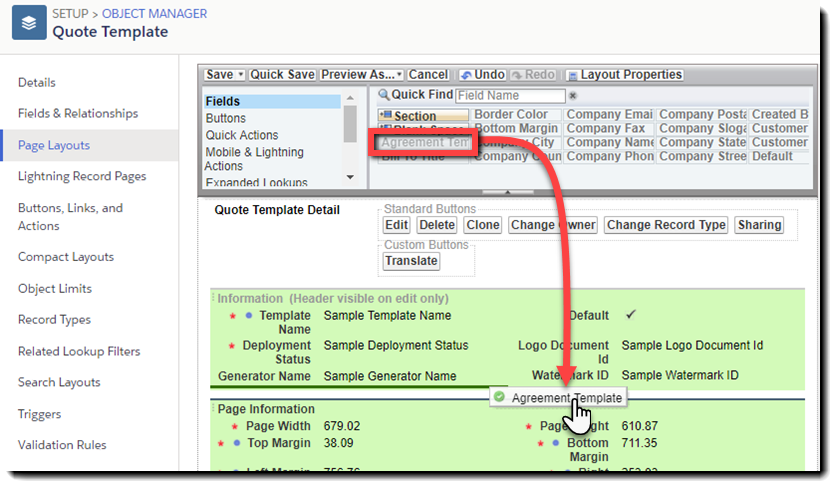
Task: Open Related Lookup Filters in sidebar
Action: pos(79,351)
